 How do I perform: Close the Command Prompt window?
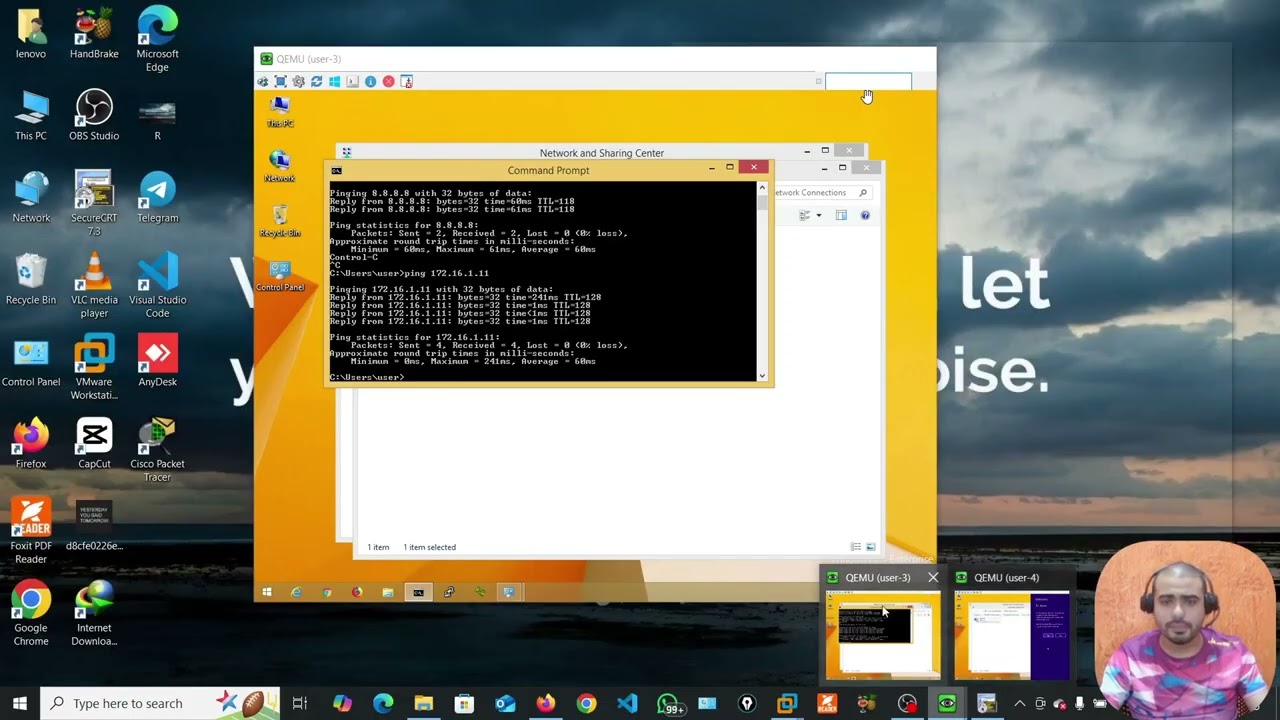coord(753,167)
